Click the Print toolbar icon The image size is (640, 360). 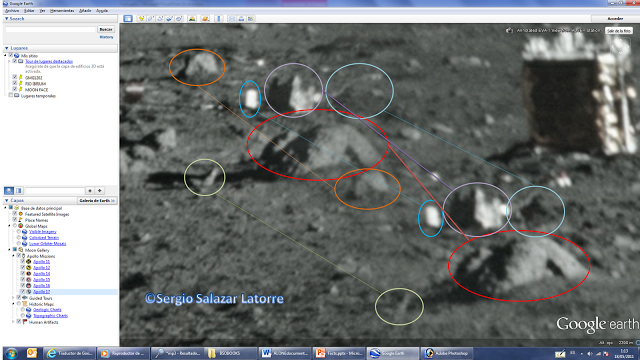point(241,18)
